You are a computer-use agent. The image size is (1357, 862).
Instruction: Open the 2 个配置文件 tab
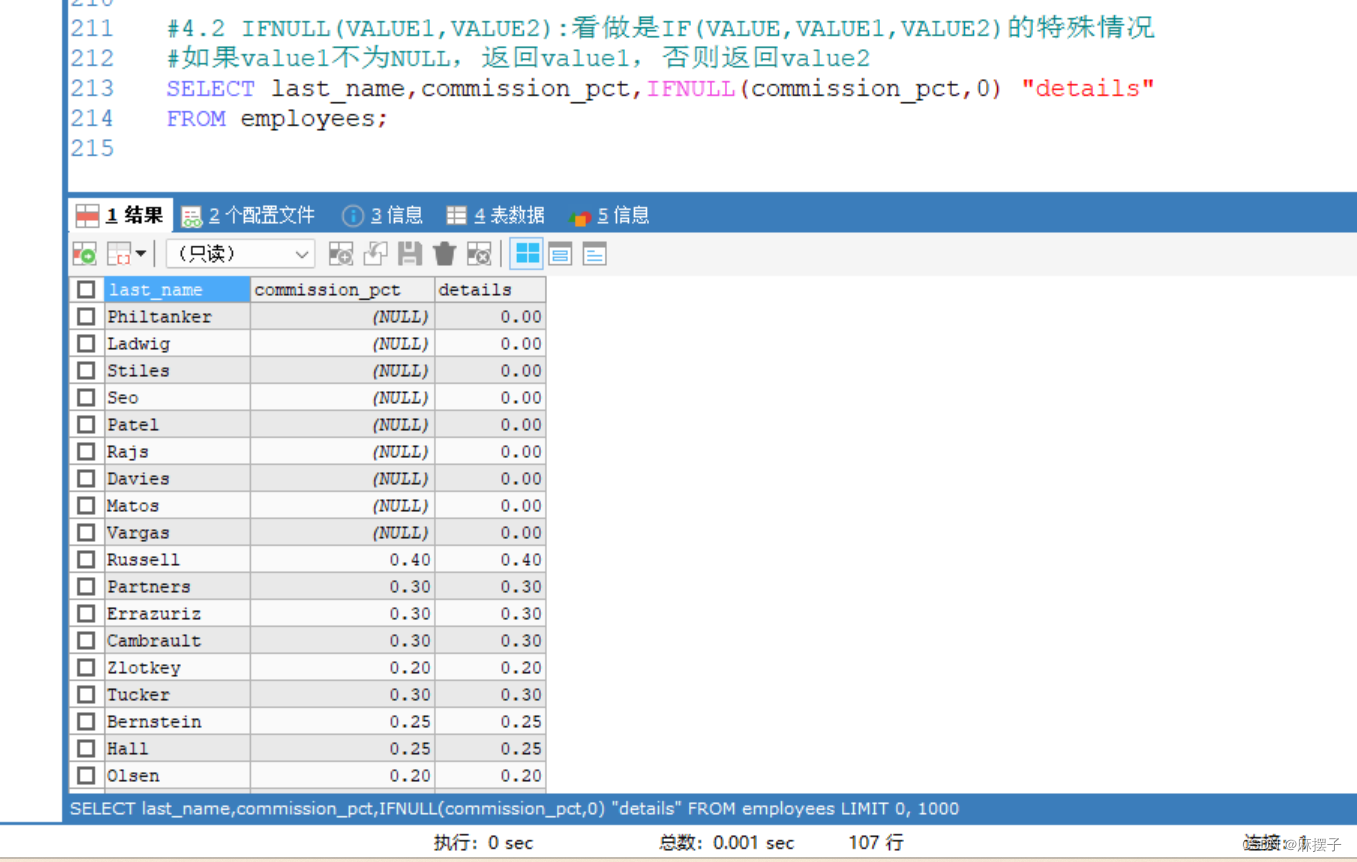[248, 215]
